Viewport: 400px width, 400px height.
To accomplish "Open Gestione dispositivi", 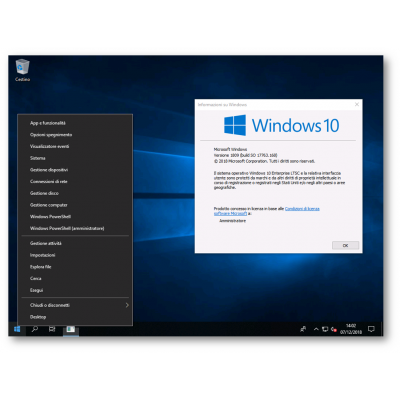I will pos(75,170).
